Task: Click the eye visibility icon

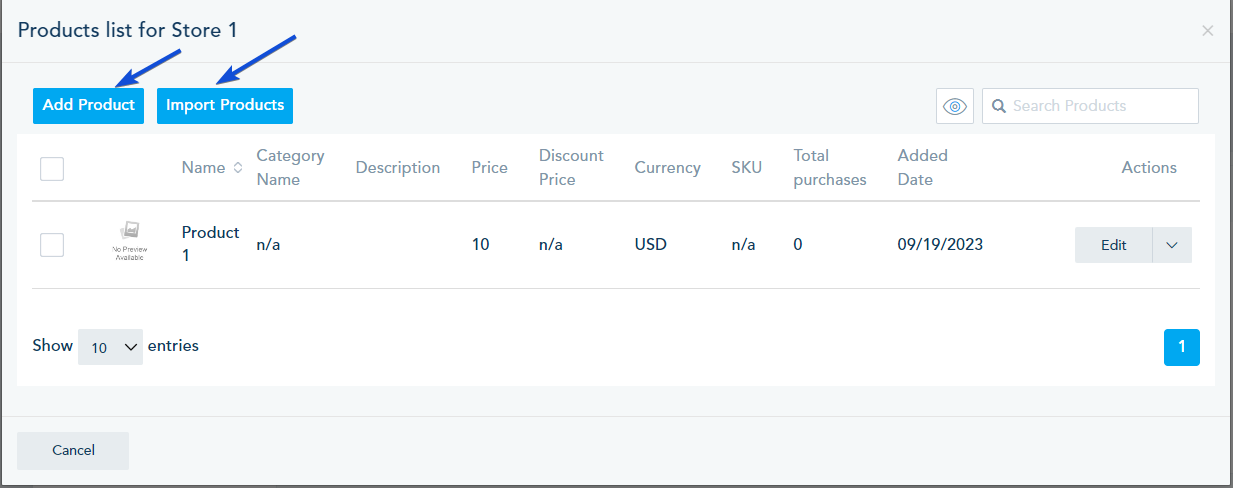Action: 955,106
